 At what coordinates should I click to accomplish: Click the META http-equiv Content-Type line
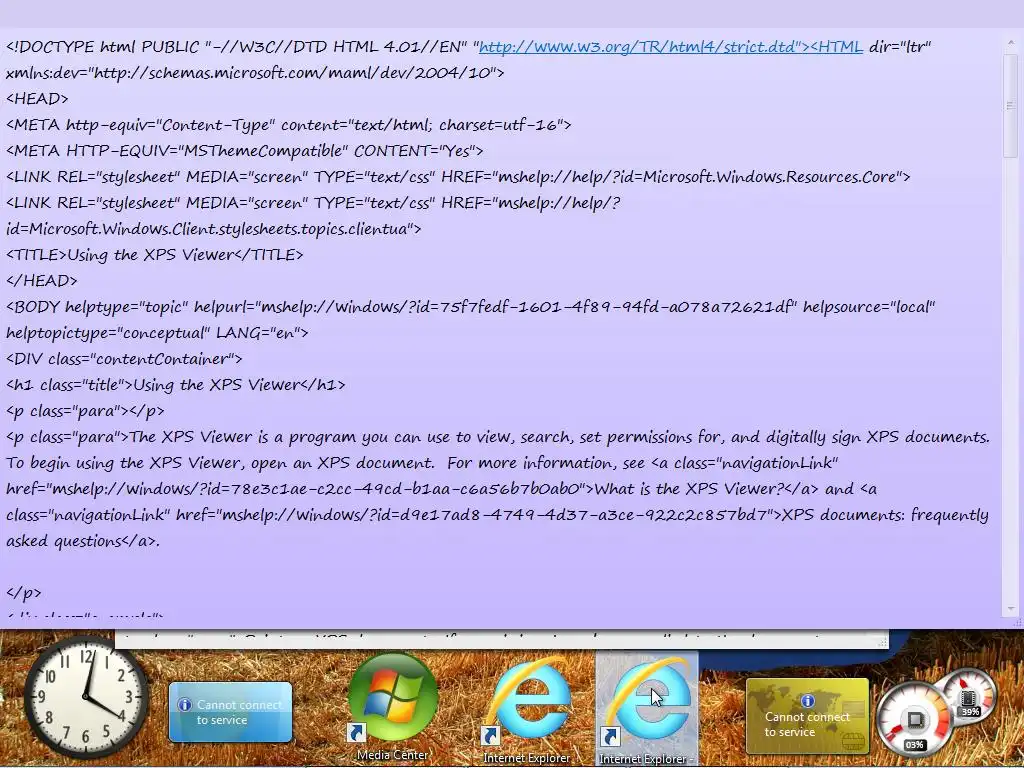[x=289, y=125]
